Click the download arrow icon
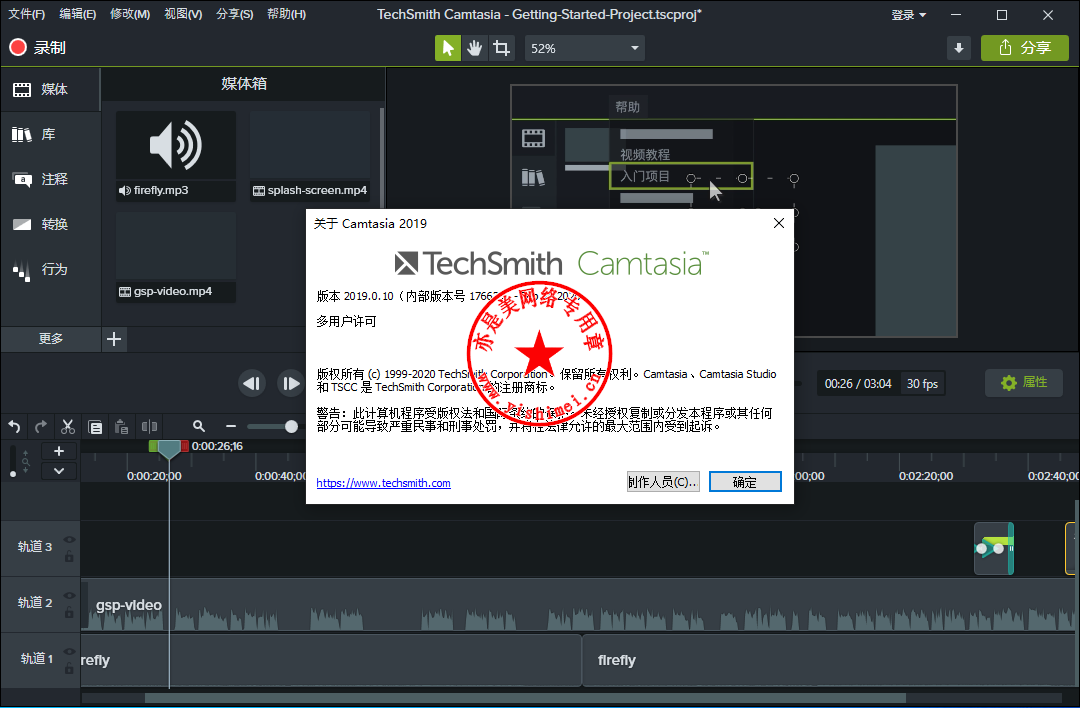The image size is (1080, 708). (x=958, y=48)
